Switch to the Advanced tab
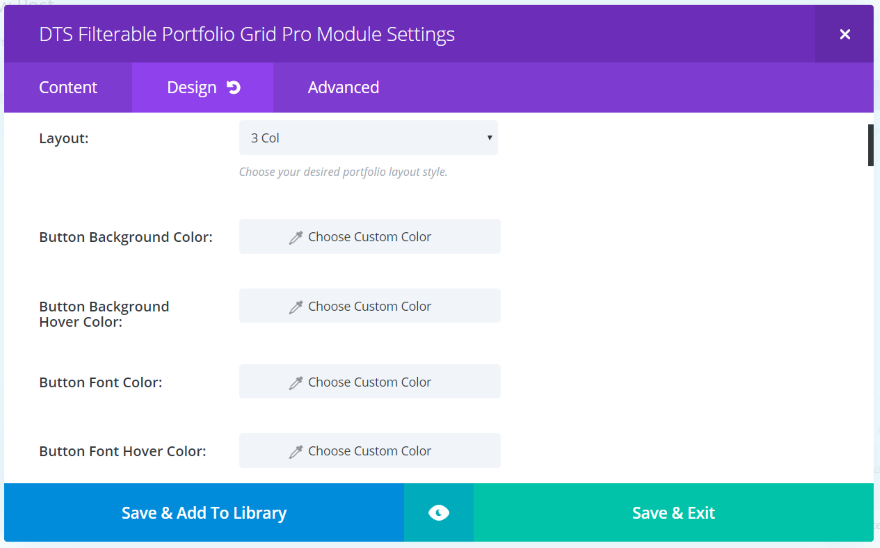Screen dimensions: 880x548 click(x=343, y=88)
